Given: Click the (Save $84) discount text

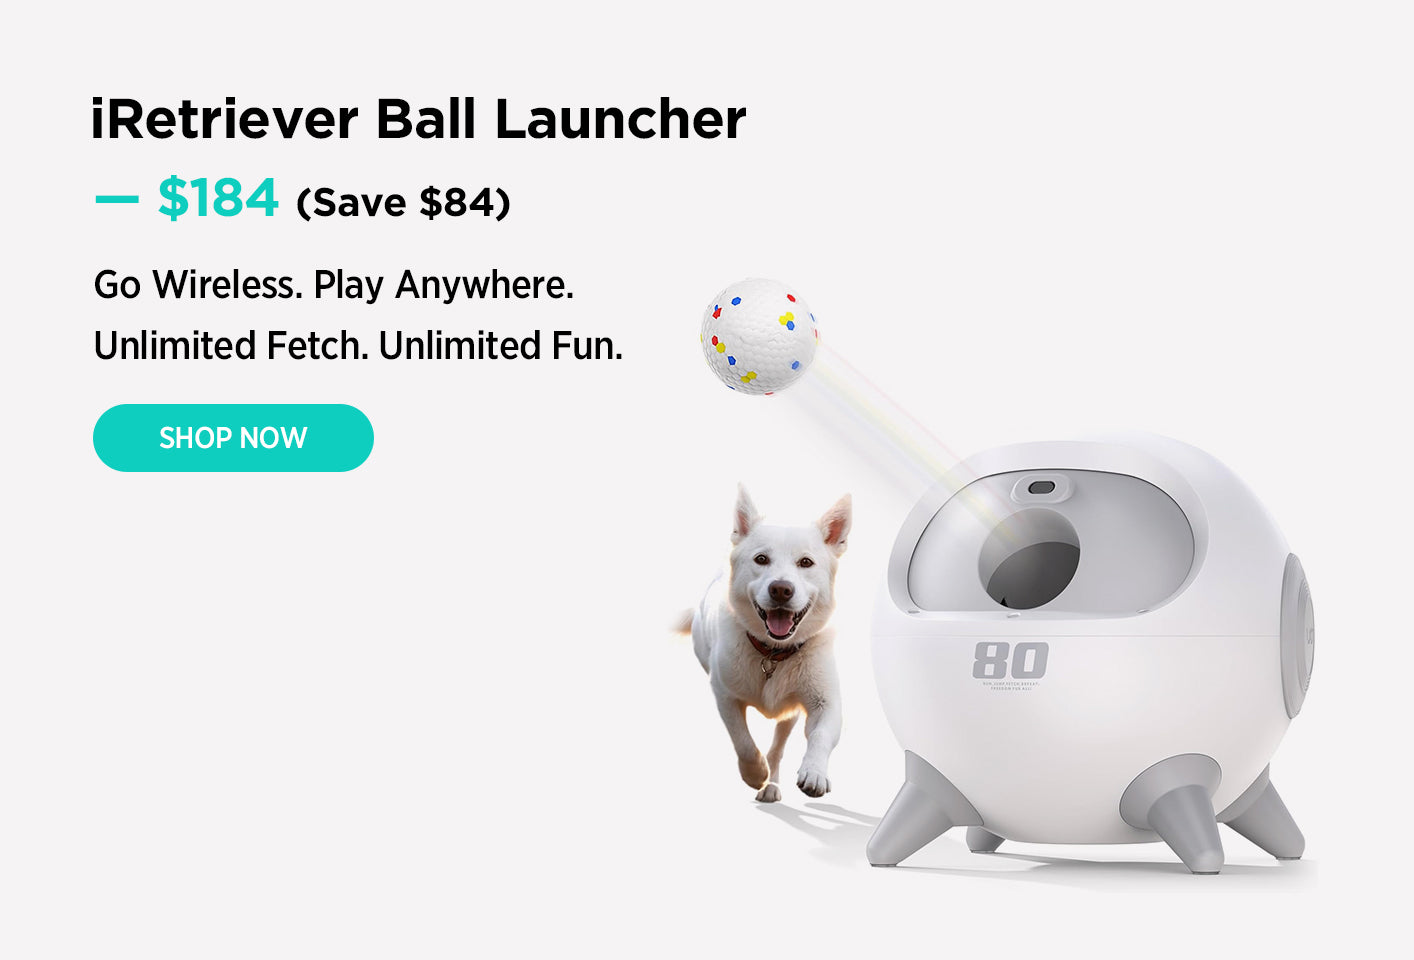Looking at the screenshot, I should click(403, 202).
